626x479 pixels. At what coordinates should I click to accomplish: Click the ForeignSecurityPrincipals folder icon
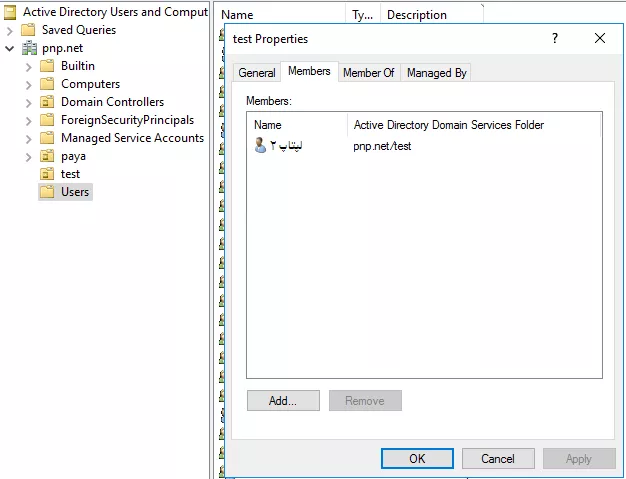47,120
